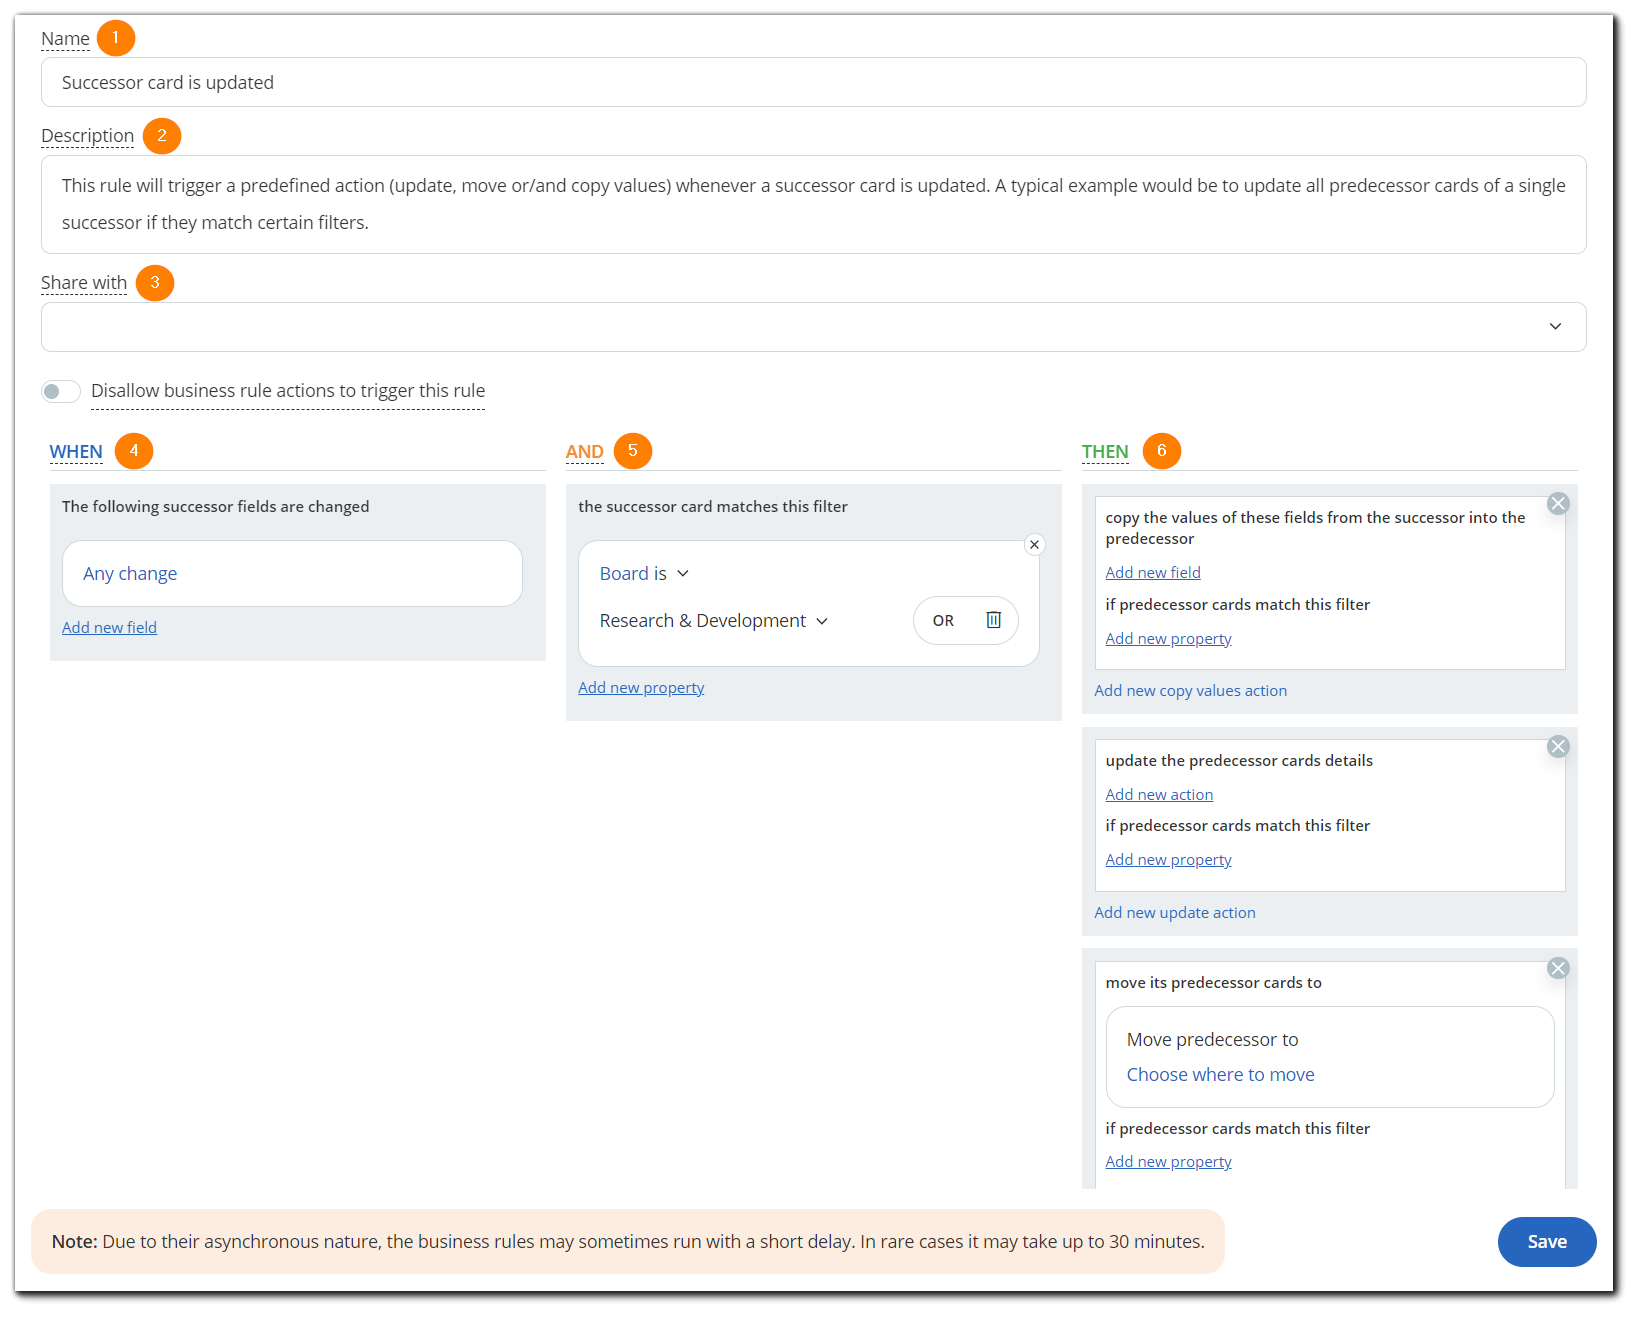
Task: Click the orange number 4 WHEN marker
Action: [x=134, y=451]
